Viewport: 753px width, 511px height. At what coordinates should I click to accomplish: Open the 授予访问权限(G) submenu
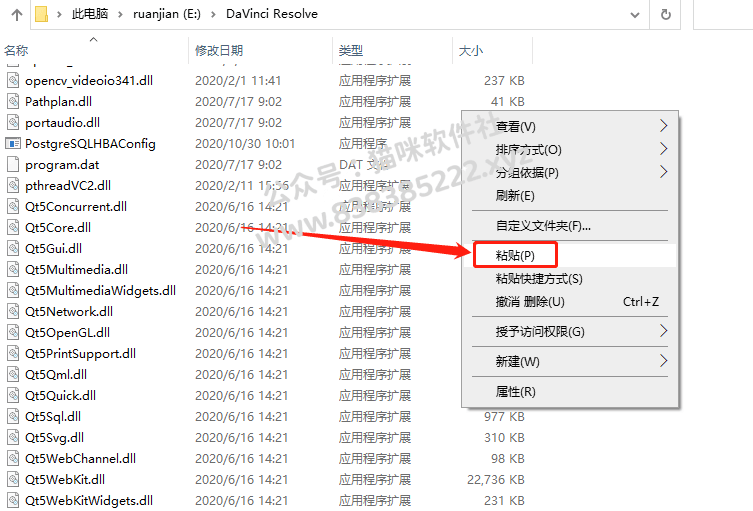coord(570,331)
